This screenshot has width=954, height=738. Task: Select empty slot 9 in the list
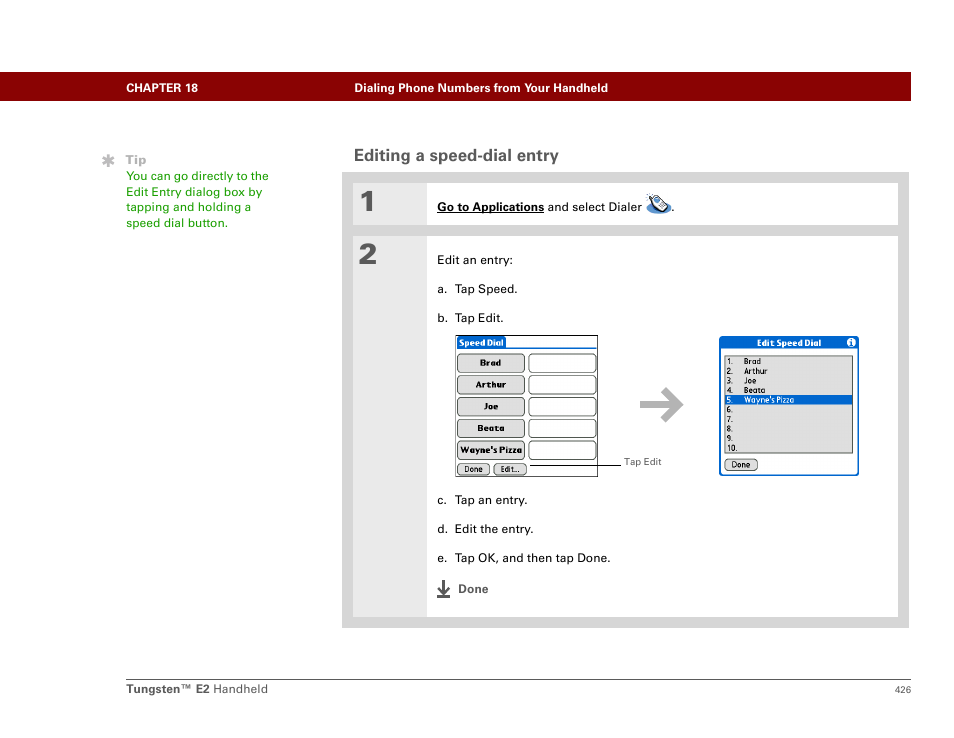tap(789, 438)
